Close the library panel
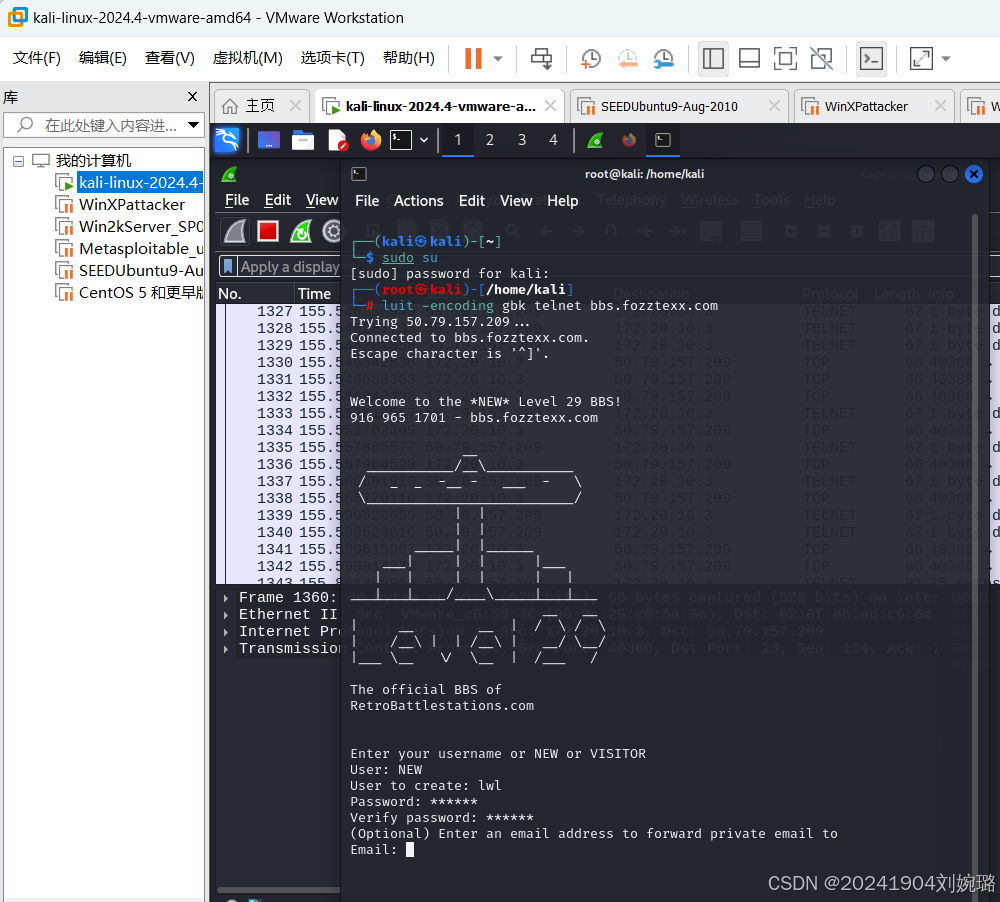1000x902 pixels. click(x=193, y=96)
